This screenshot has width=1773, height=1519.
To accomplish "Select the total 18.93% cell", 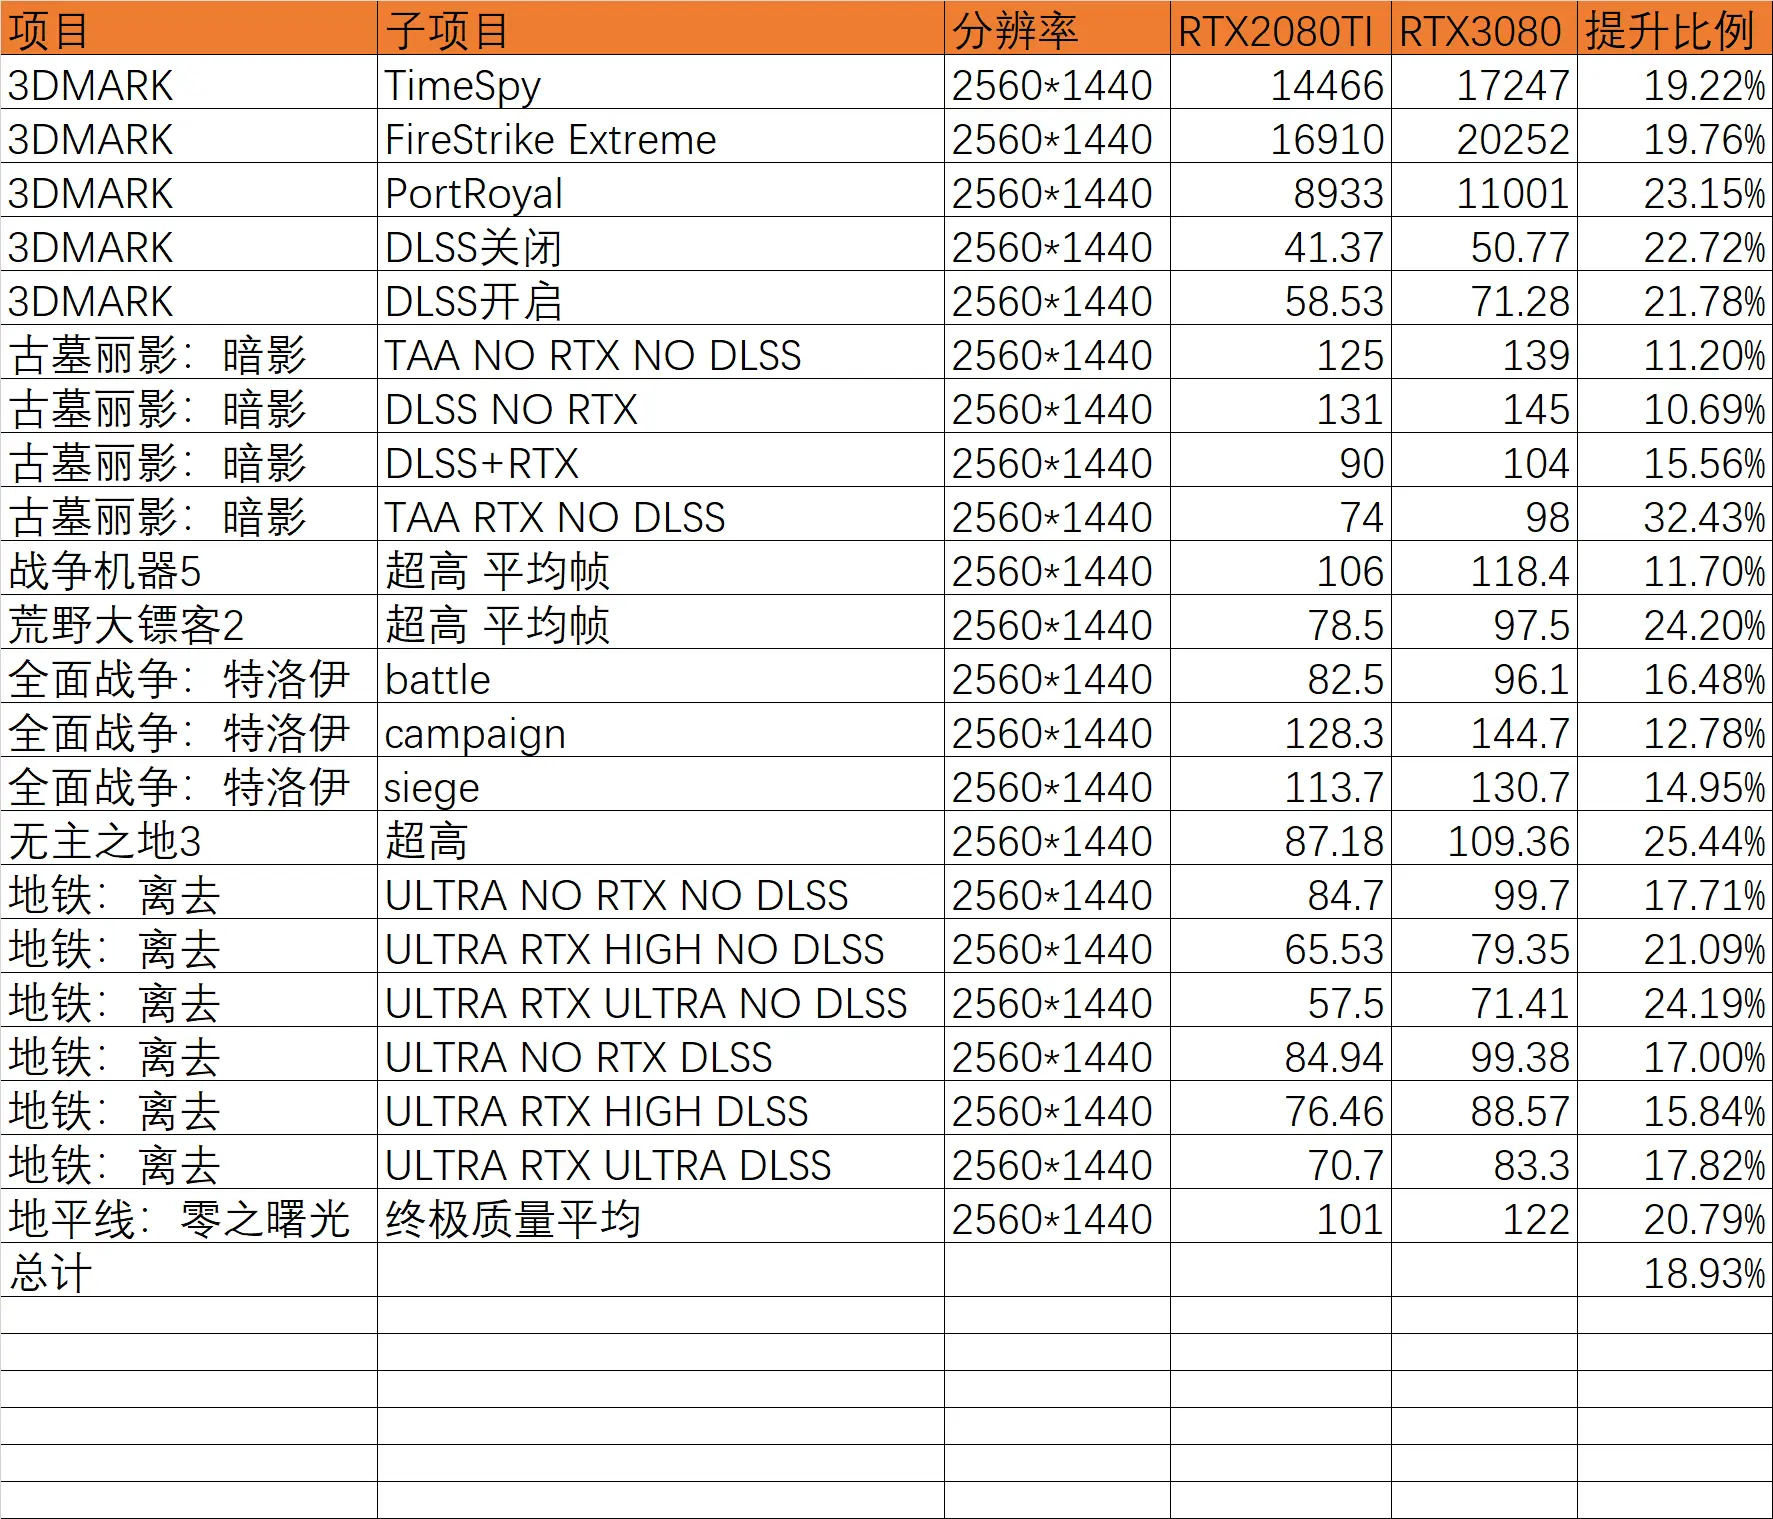I will click(x=1673, y=1273).
